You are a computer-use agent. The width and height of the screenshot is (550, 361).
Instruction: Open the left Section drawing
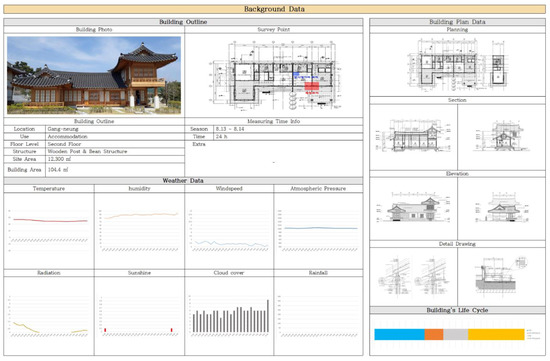coord(413,136)
